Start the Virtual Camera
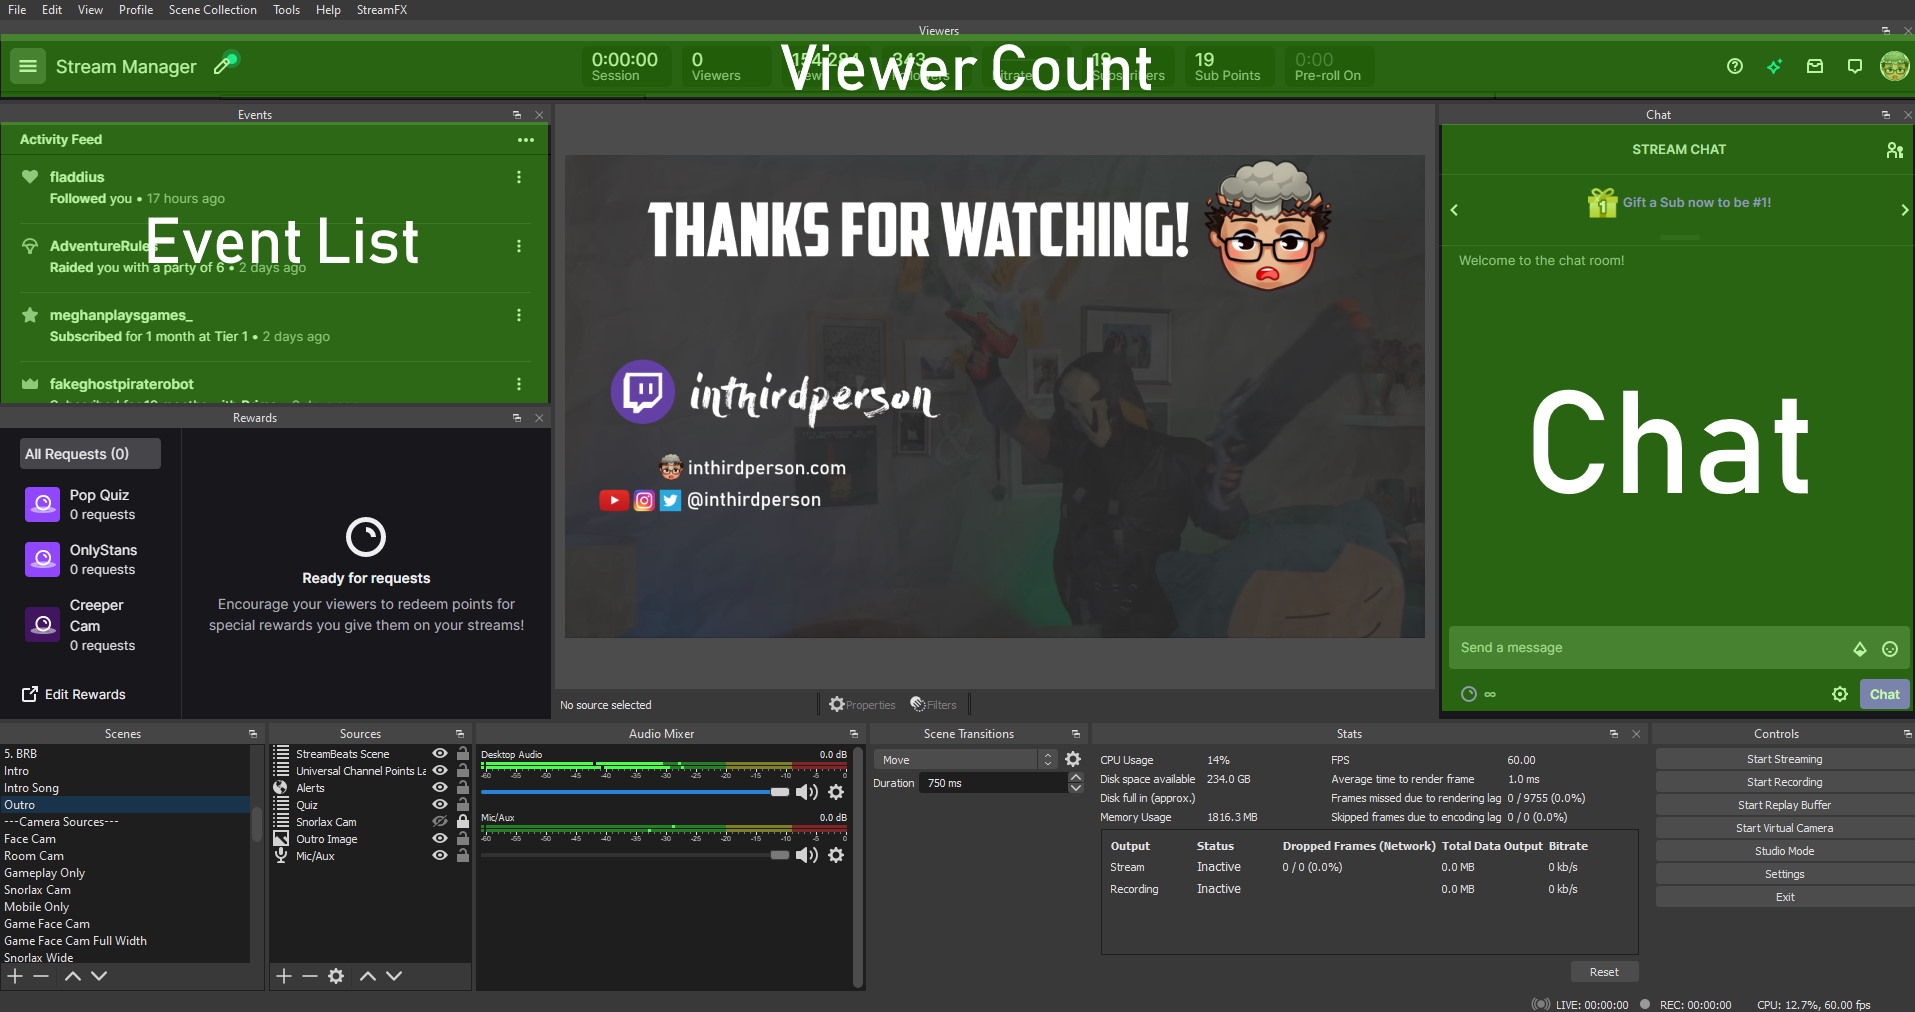Image resolution: width=1915 pixels, height=1012 pixels. [x=1784, y=828]
